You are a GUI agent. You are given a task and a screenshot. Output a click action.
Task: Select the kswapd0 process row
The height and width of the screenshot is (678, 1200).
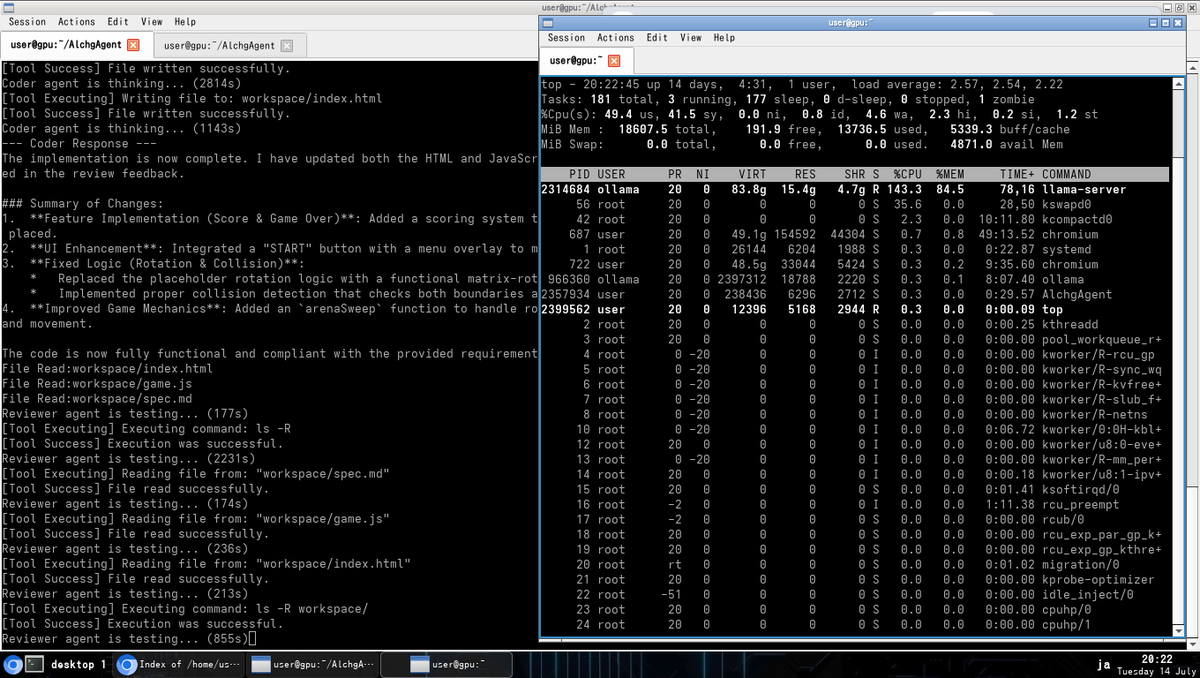[855, 204]
